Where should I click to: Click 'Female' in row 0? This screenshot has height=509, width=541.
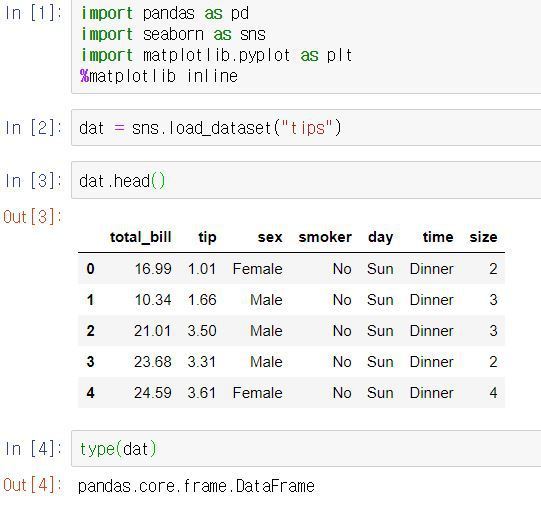pos(257,269)
